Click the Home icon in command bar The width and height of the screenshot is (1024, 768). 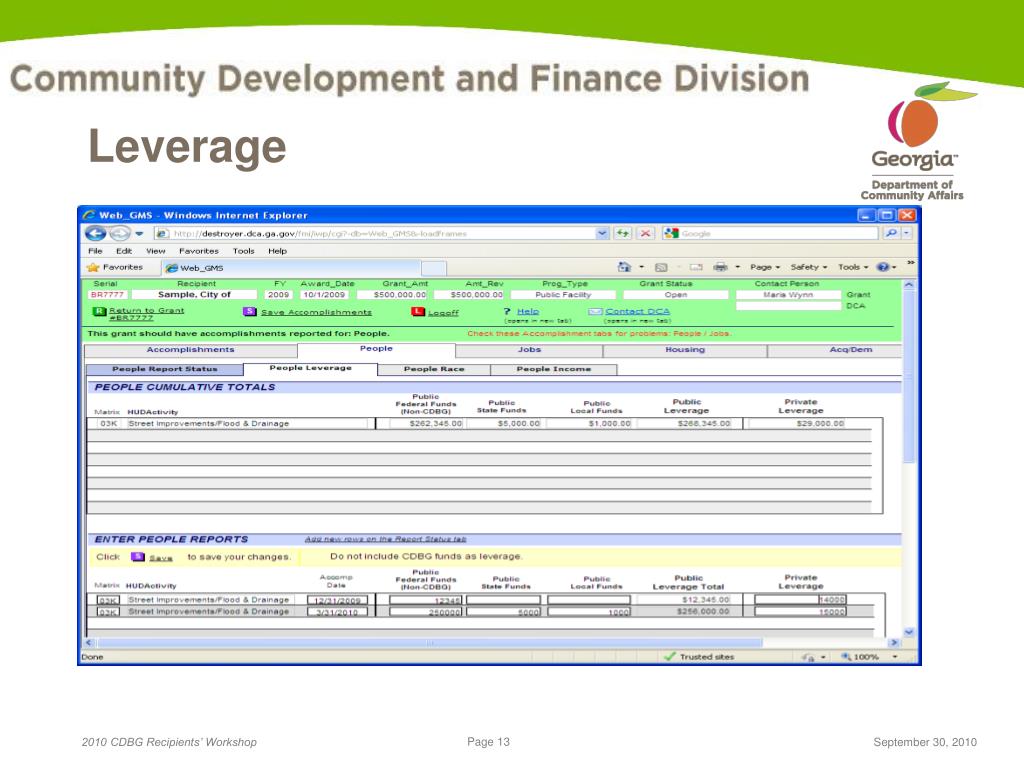(624, 267)
